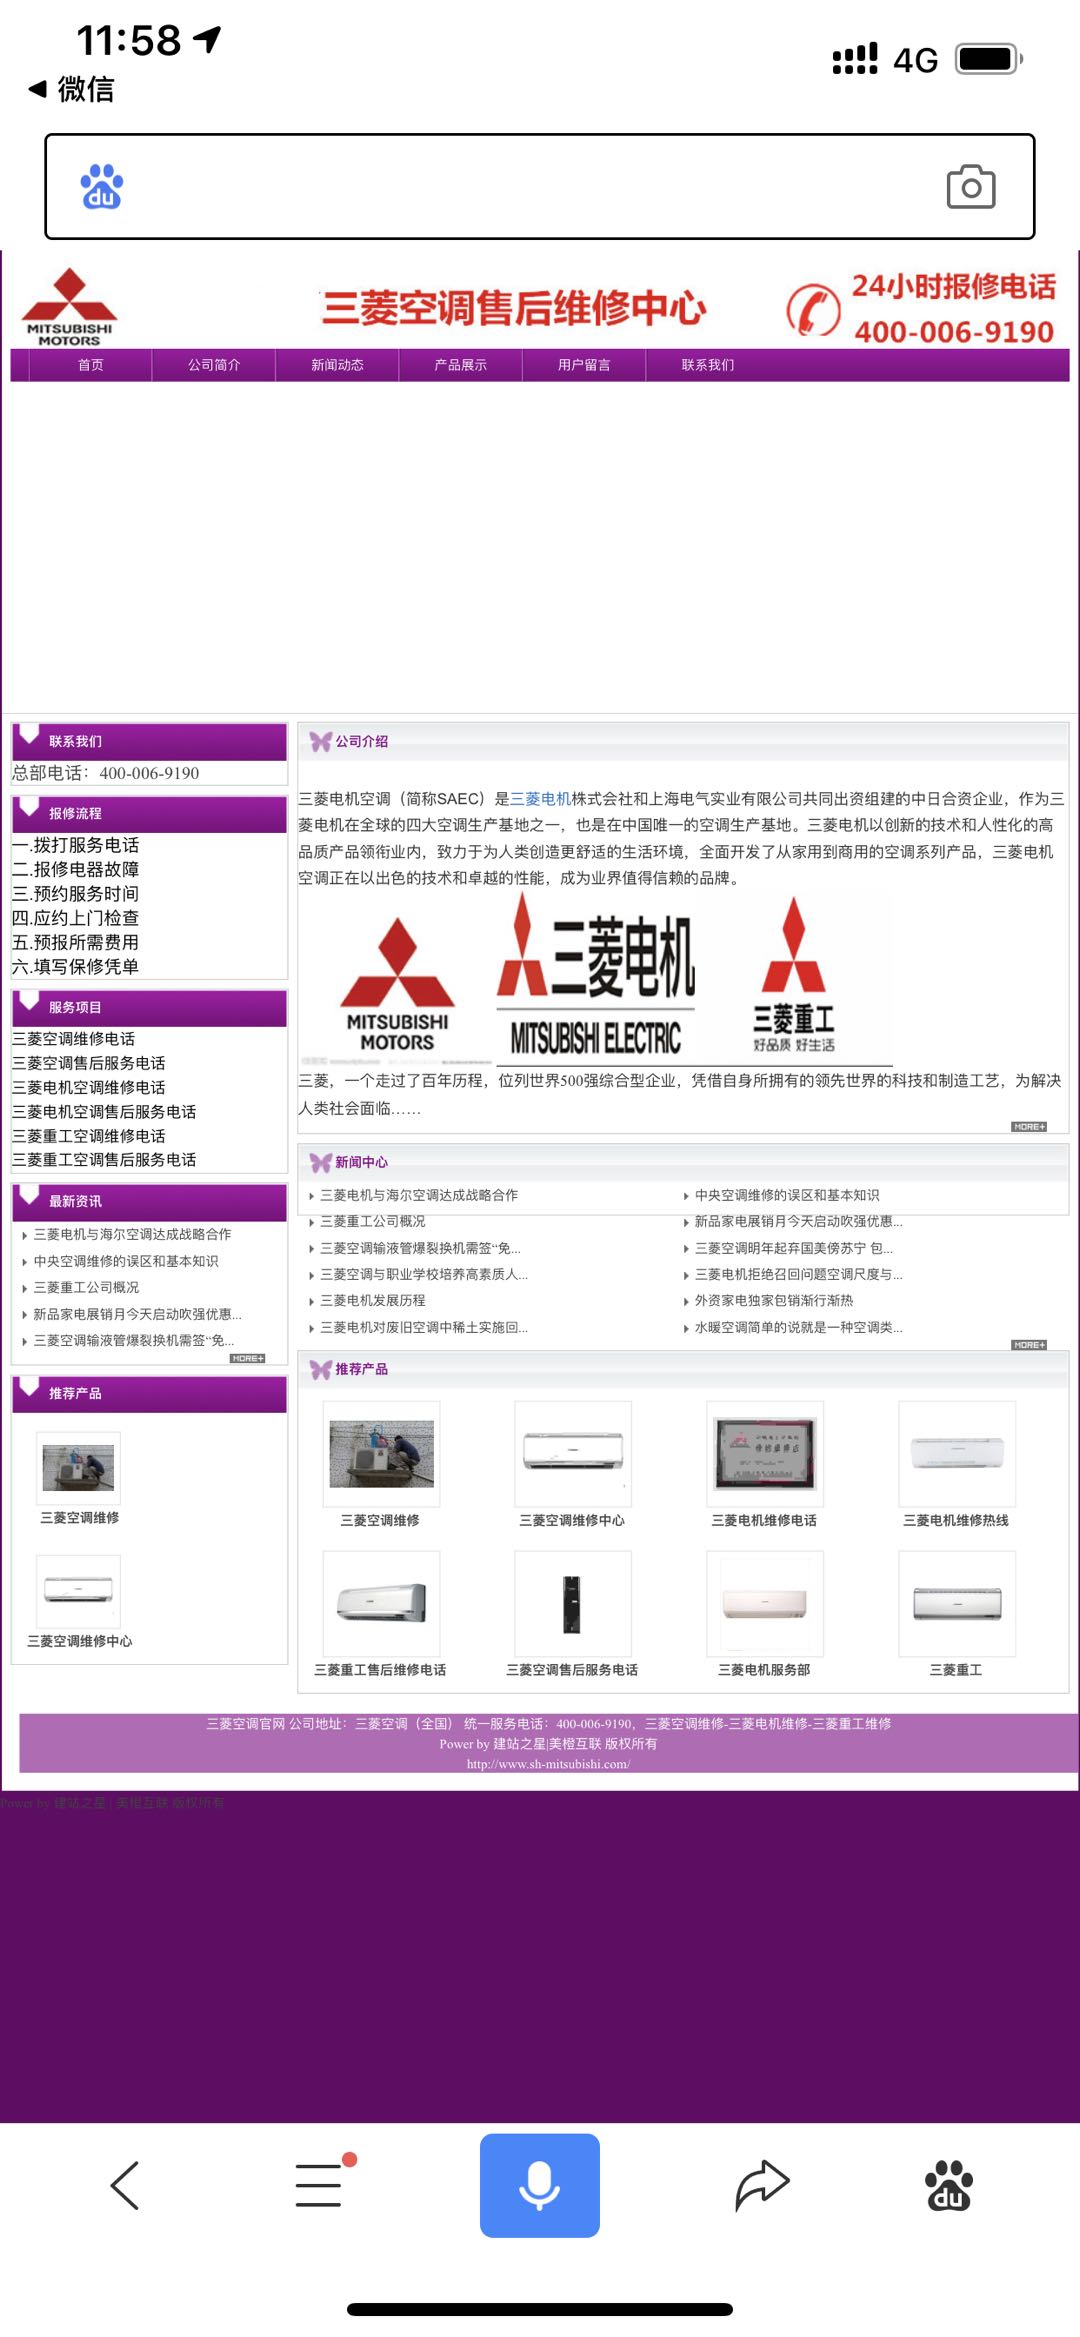Tap the Baidu paw logo in search bar

tap(101, 187)
